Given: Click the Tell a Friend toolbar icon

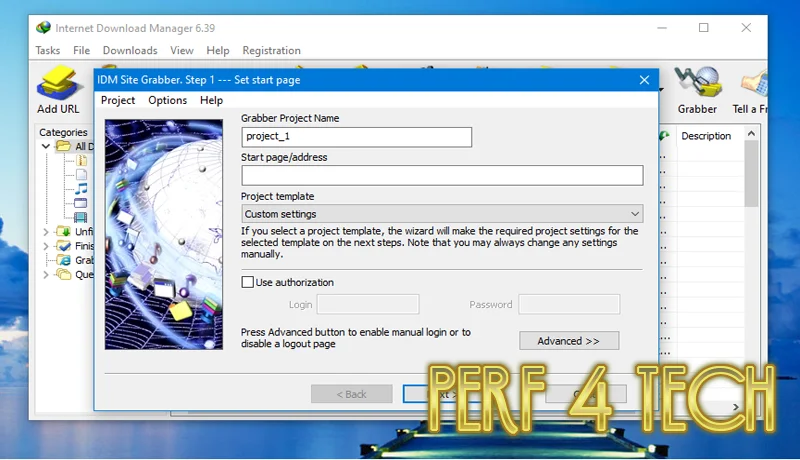Looking at the screenshot, I should coord(754,88).
